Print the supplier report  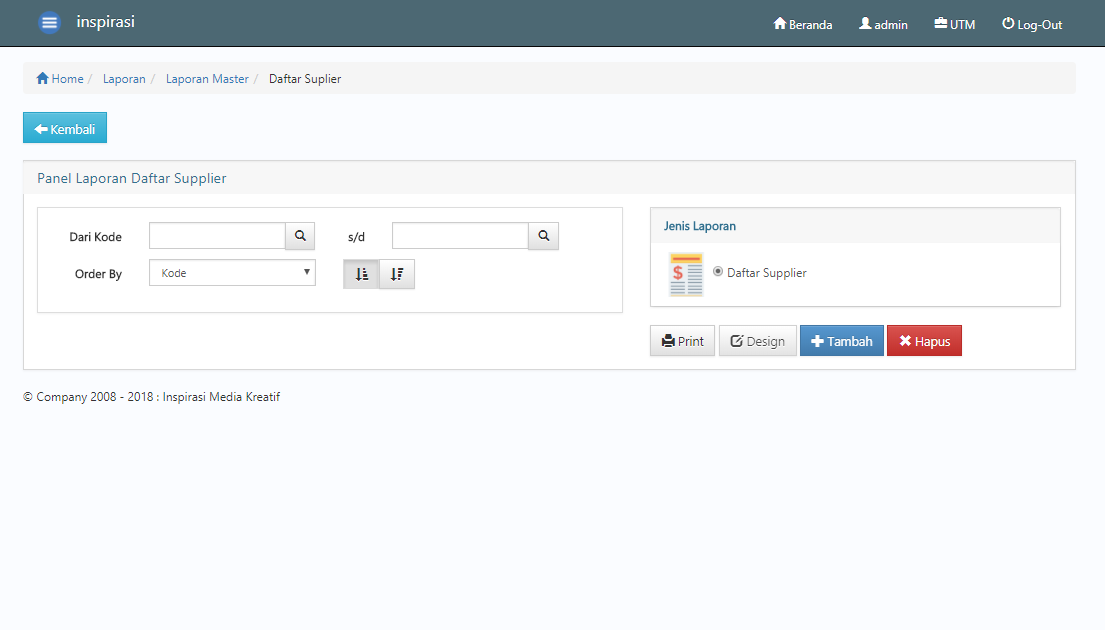[682, 341]
